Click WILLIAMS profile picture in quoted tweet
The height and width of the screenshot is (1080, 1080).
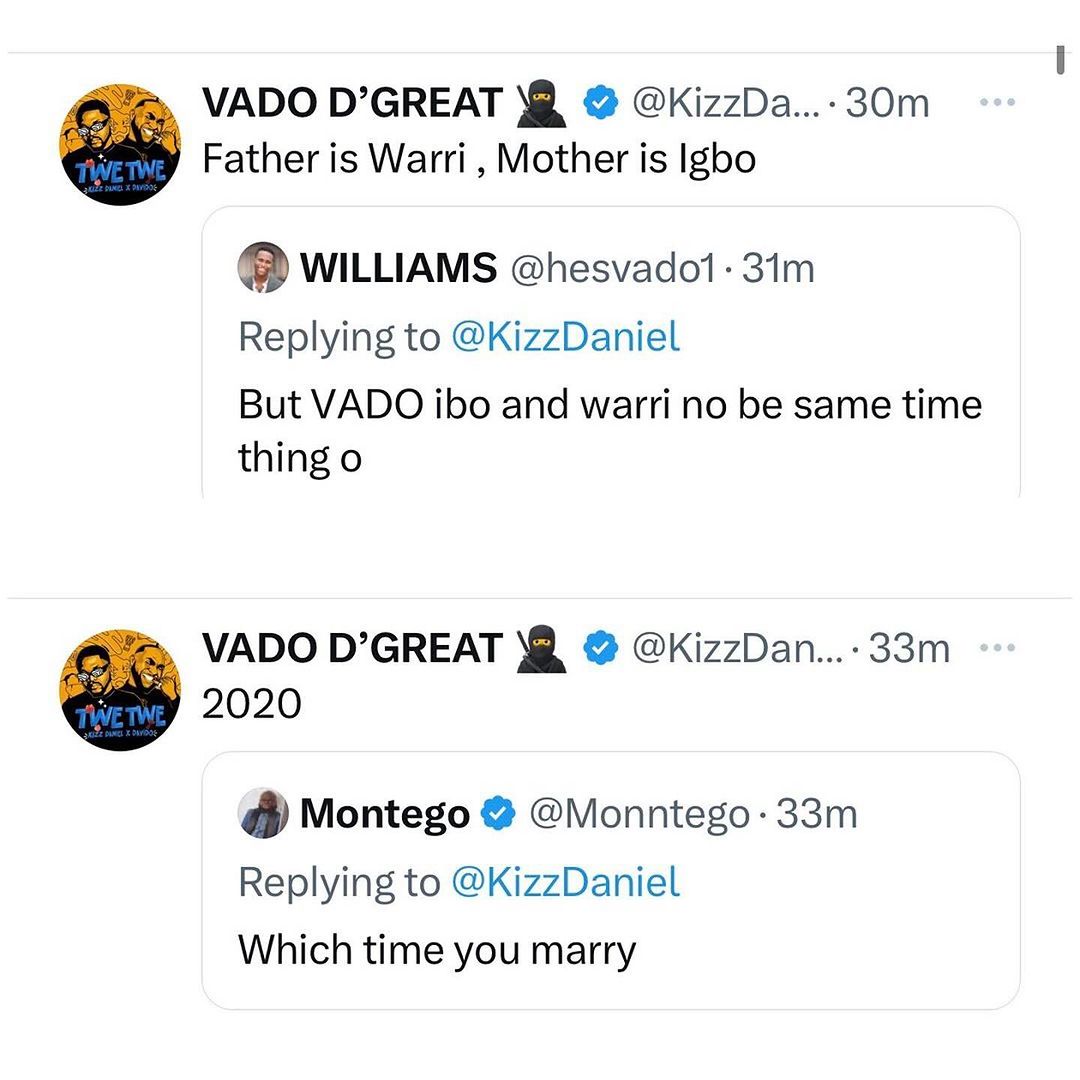pos(263,269)
